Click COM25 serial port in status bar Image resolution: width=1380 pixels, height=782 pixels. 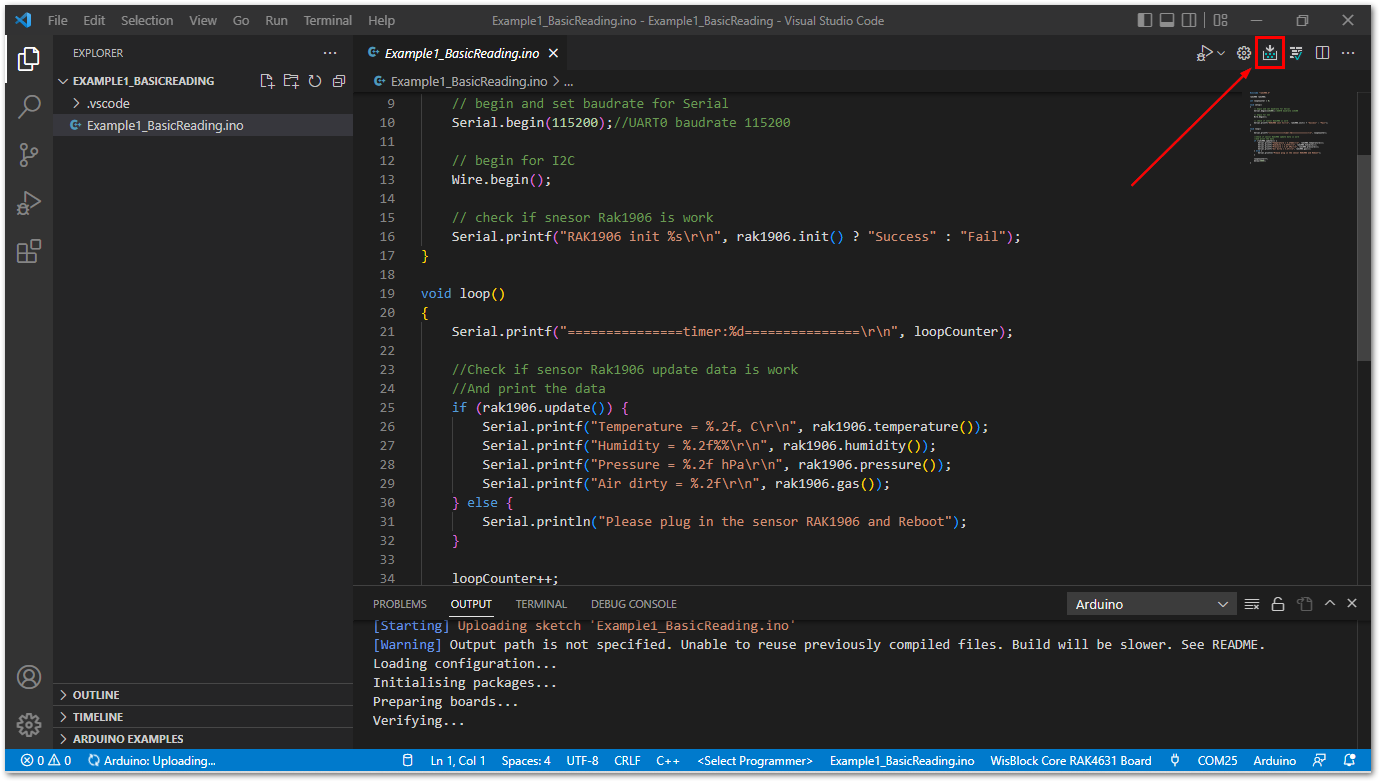pyautogui.click(x=1217, y=761)
